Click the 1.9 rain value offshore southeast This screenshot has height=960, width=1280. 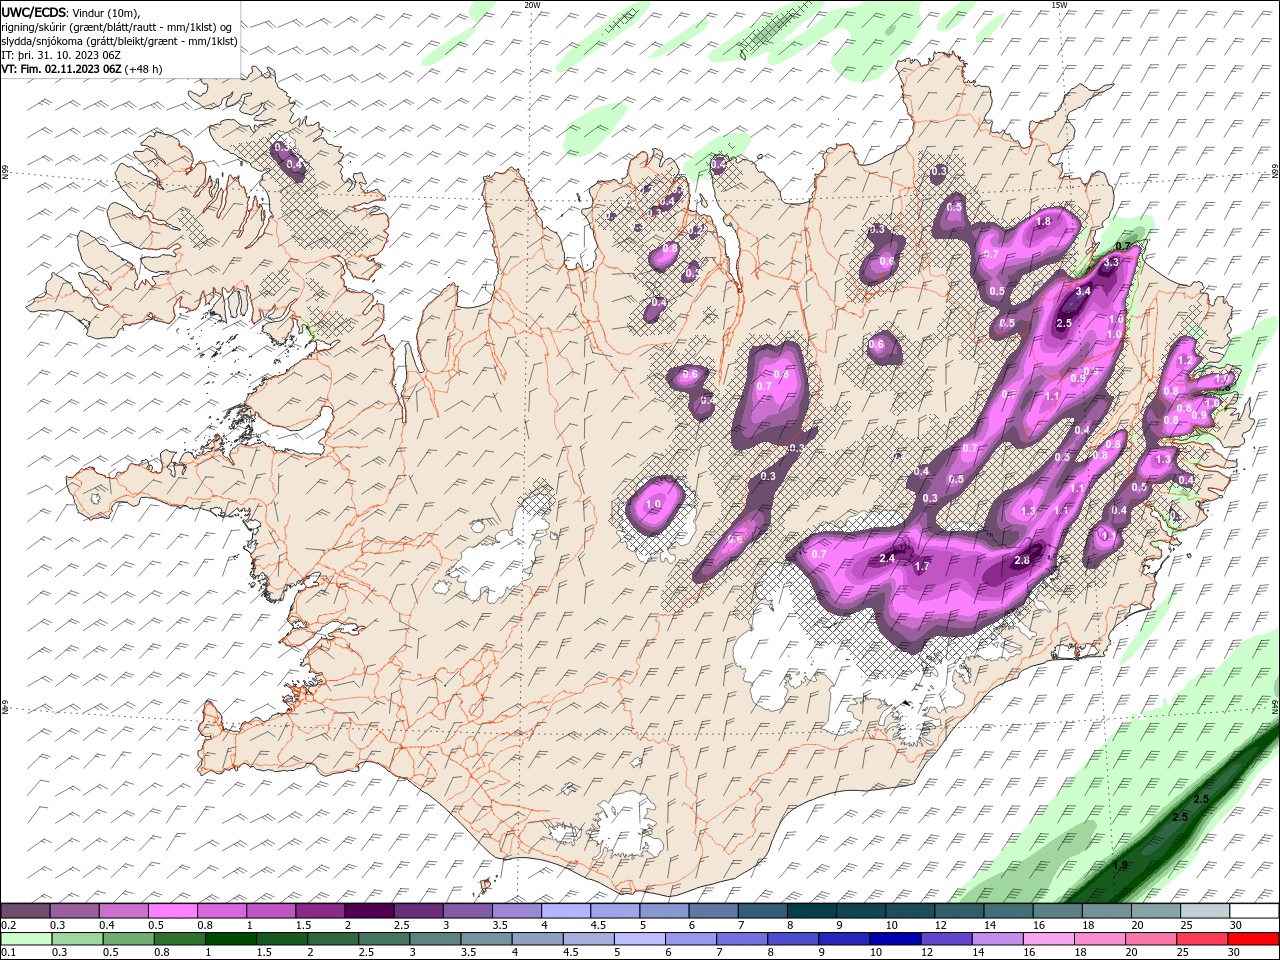1120,865
